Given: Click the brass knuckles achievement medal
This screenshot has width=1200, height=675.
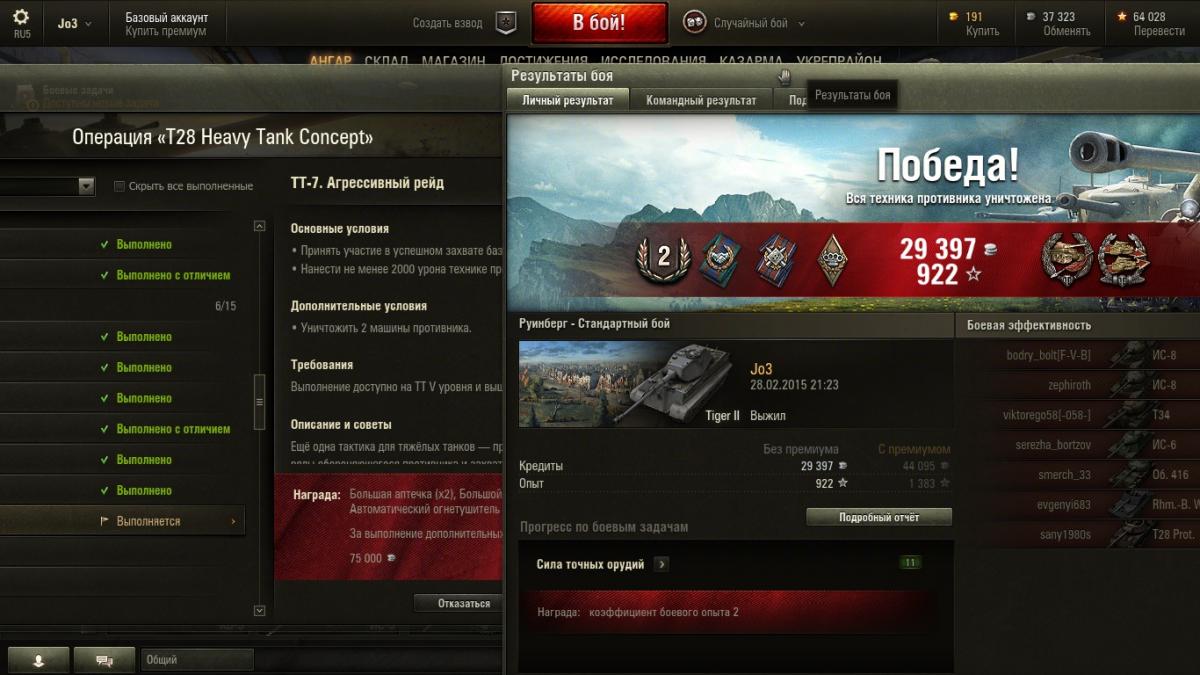Looking at the screenshot, I should pyautogui.click(x=832, y=259).
